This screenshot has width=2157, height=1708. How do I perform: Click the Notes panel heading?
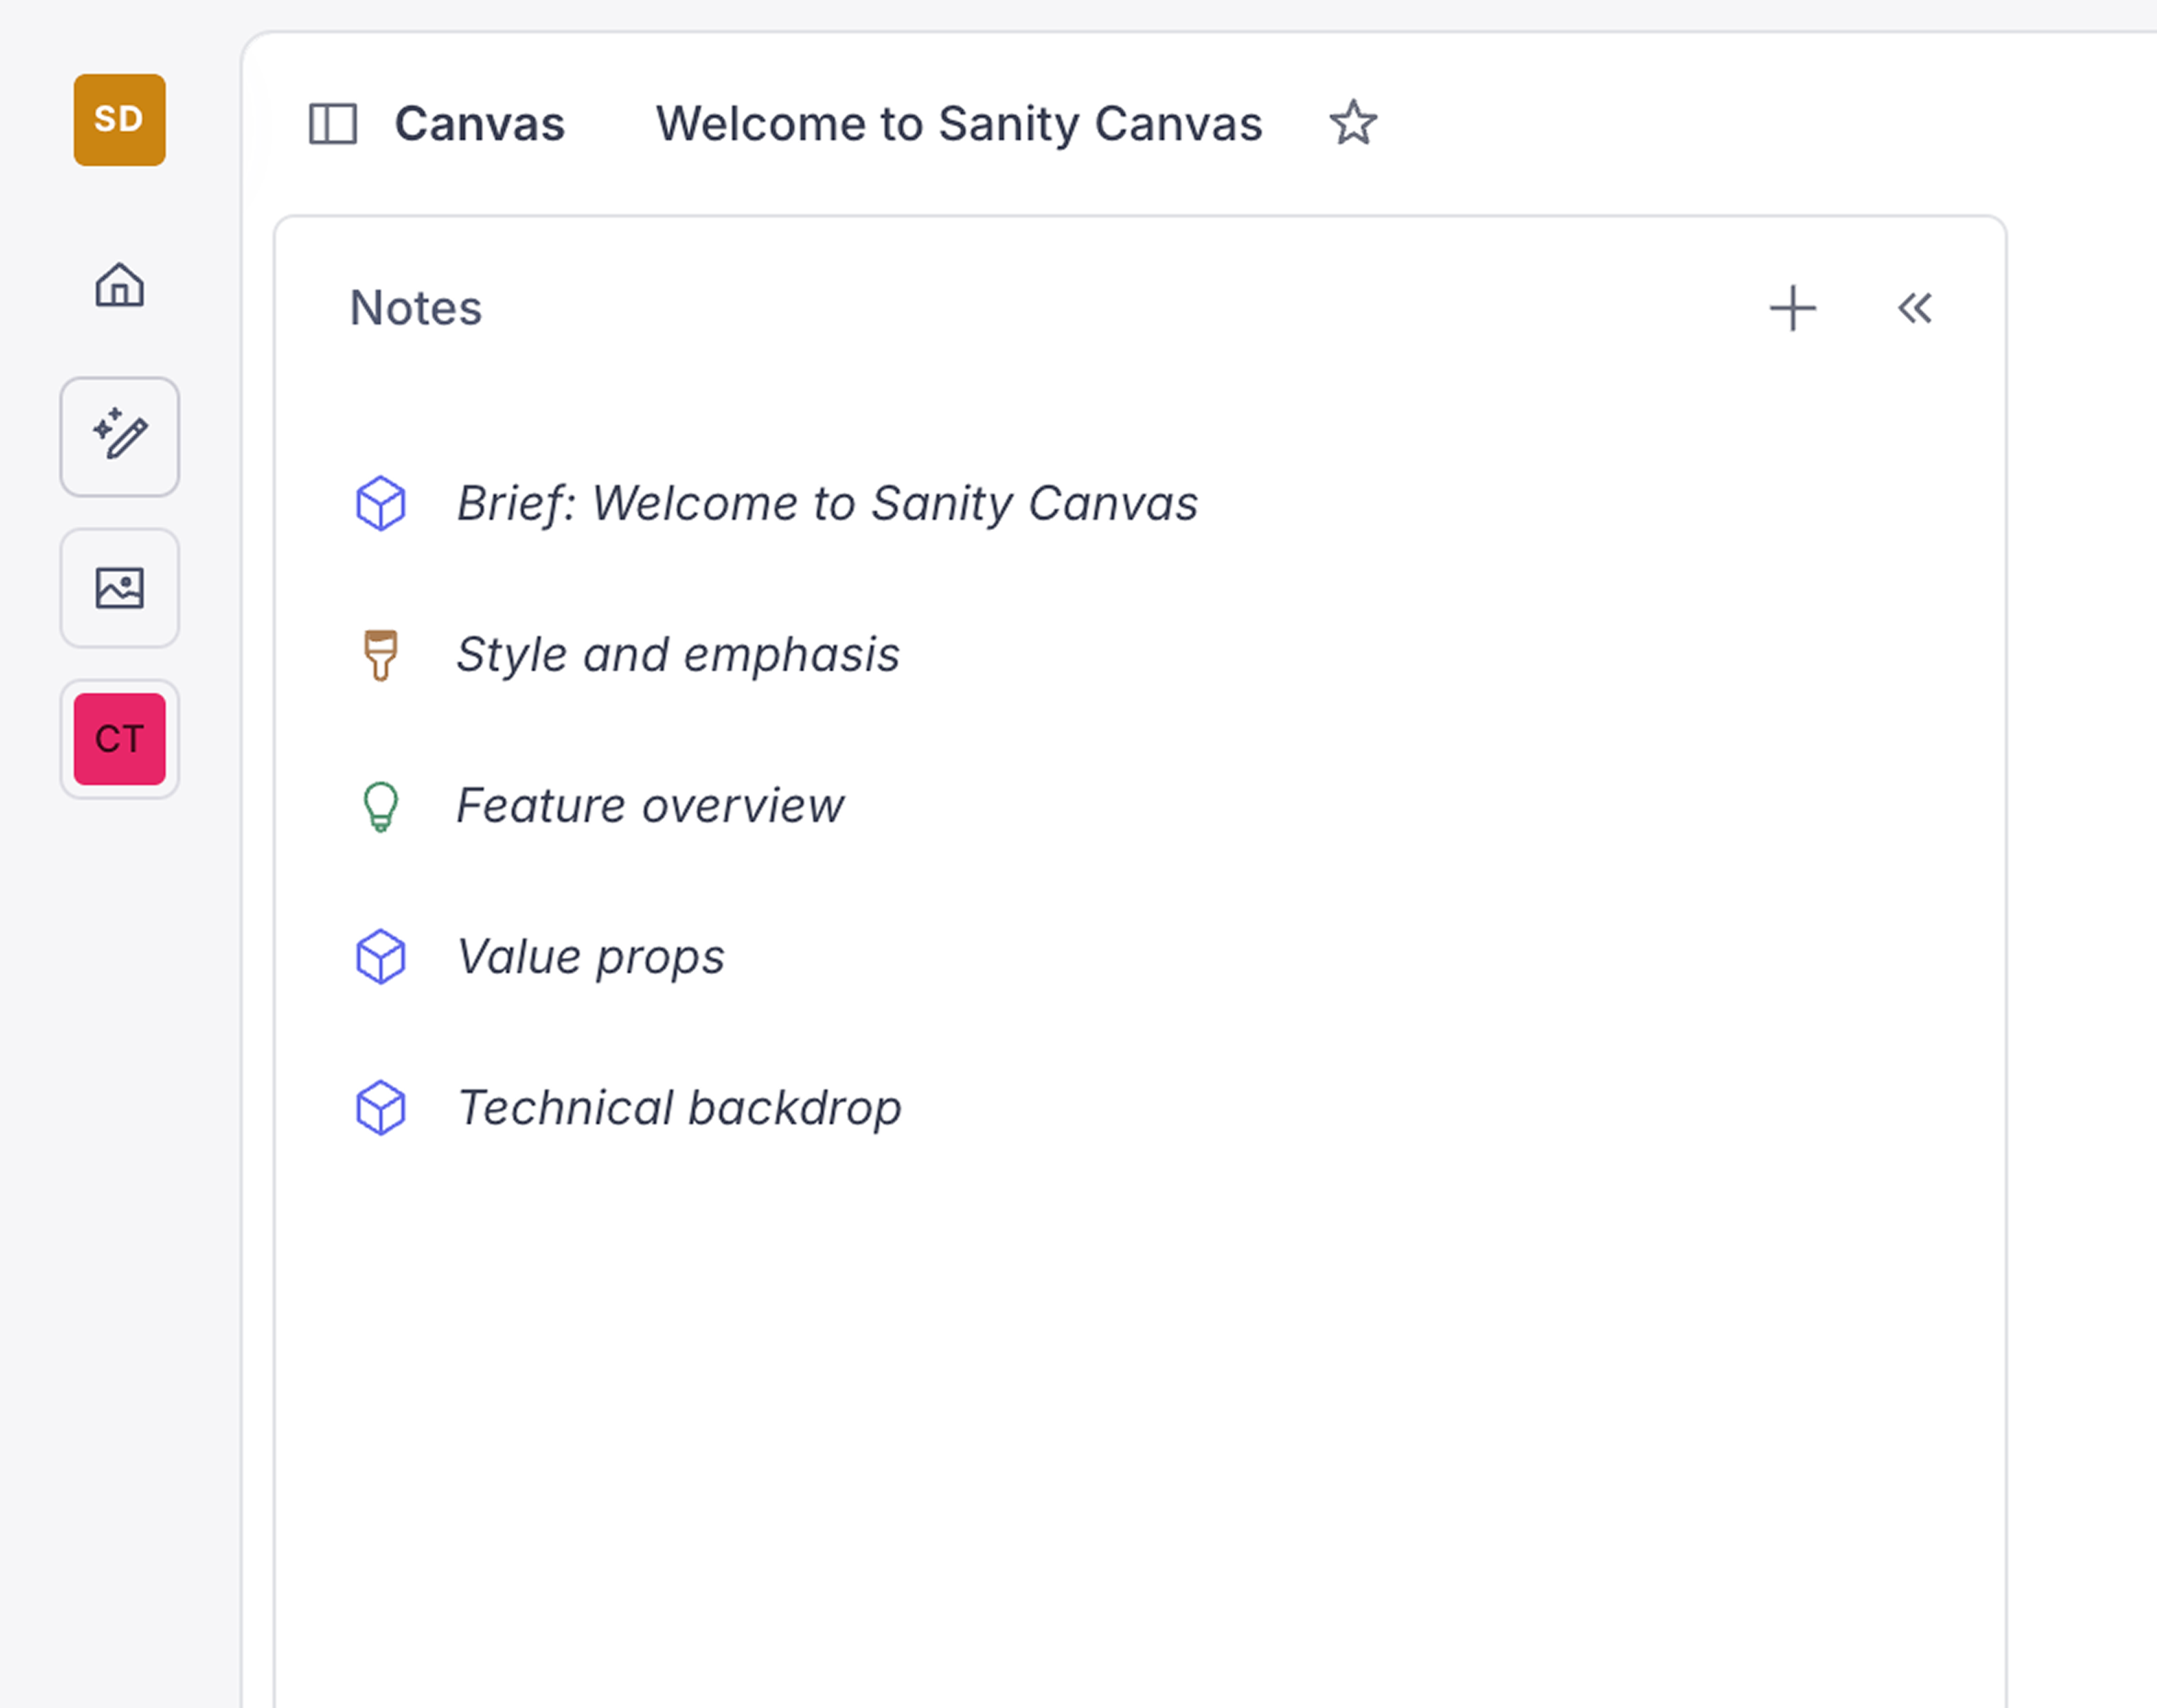point(415,308)
